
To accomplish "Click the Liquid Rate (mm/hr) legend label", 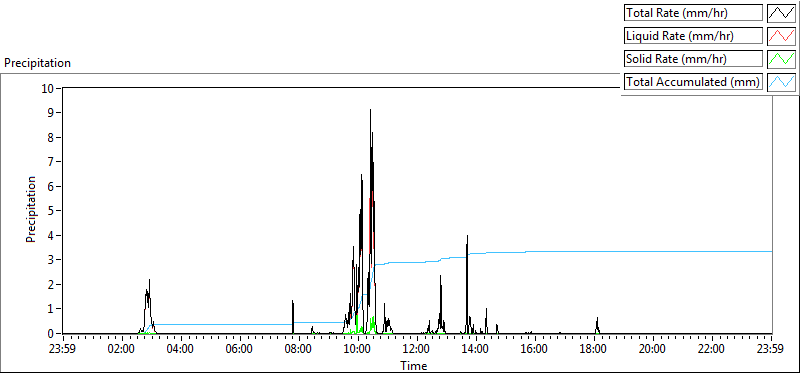I will click(x=693, y=36).
